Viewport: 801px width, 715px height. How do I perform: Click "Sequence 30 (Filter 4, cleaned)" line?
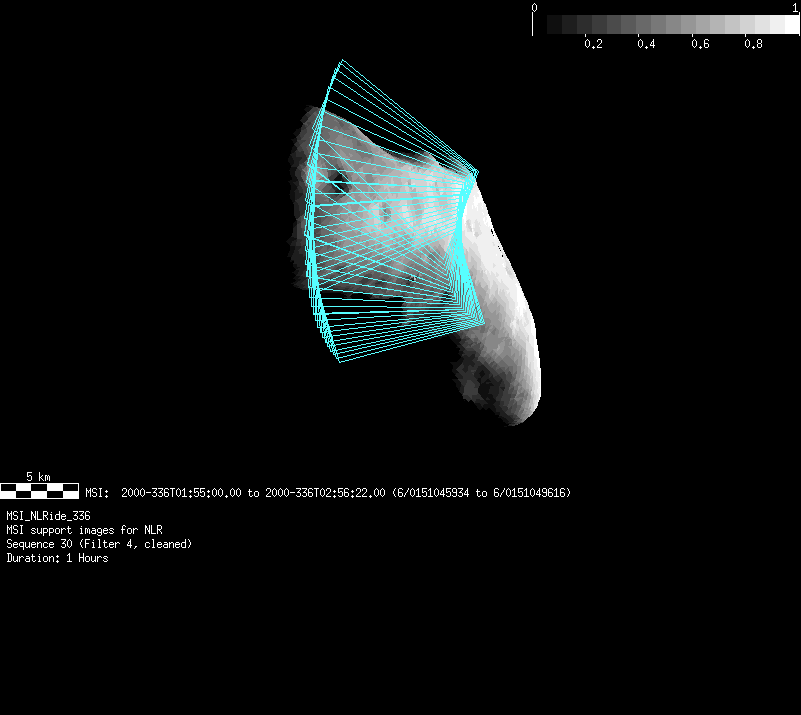coord(99,544)
